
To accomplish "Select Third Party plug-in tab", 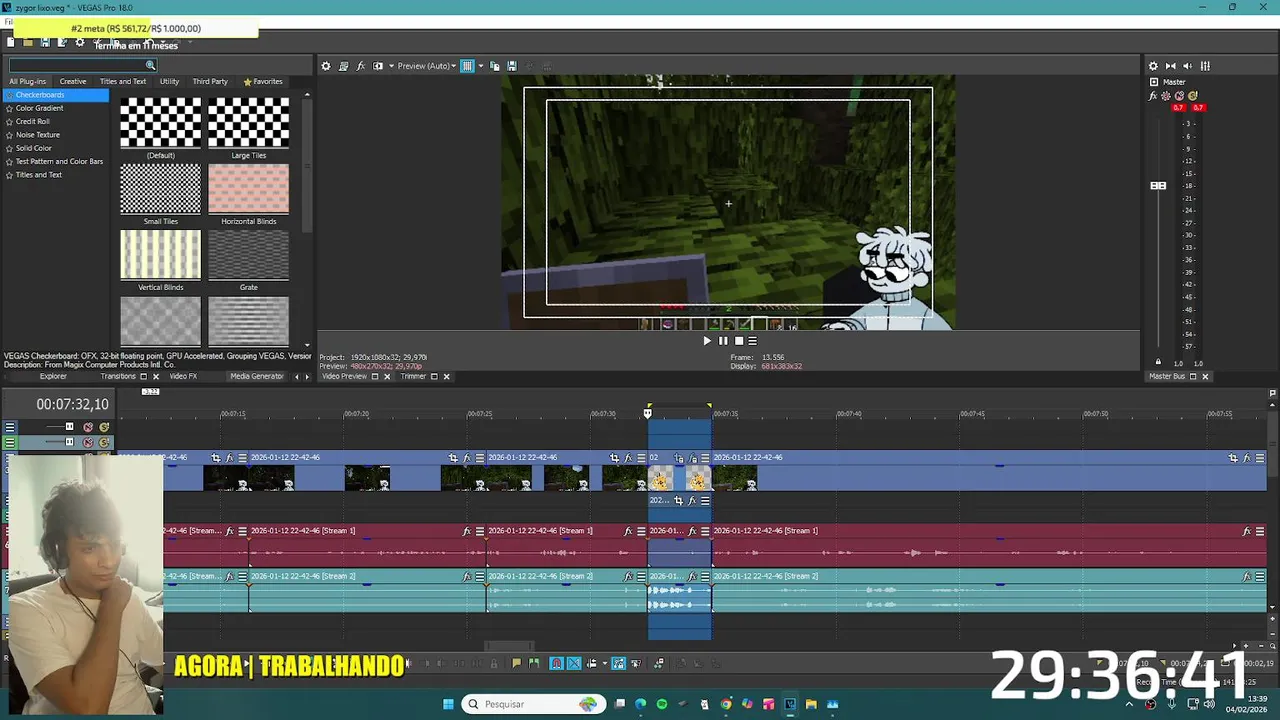I will point(210,81).
